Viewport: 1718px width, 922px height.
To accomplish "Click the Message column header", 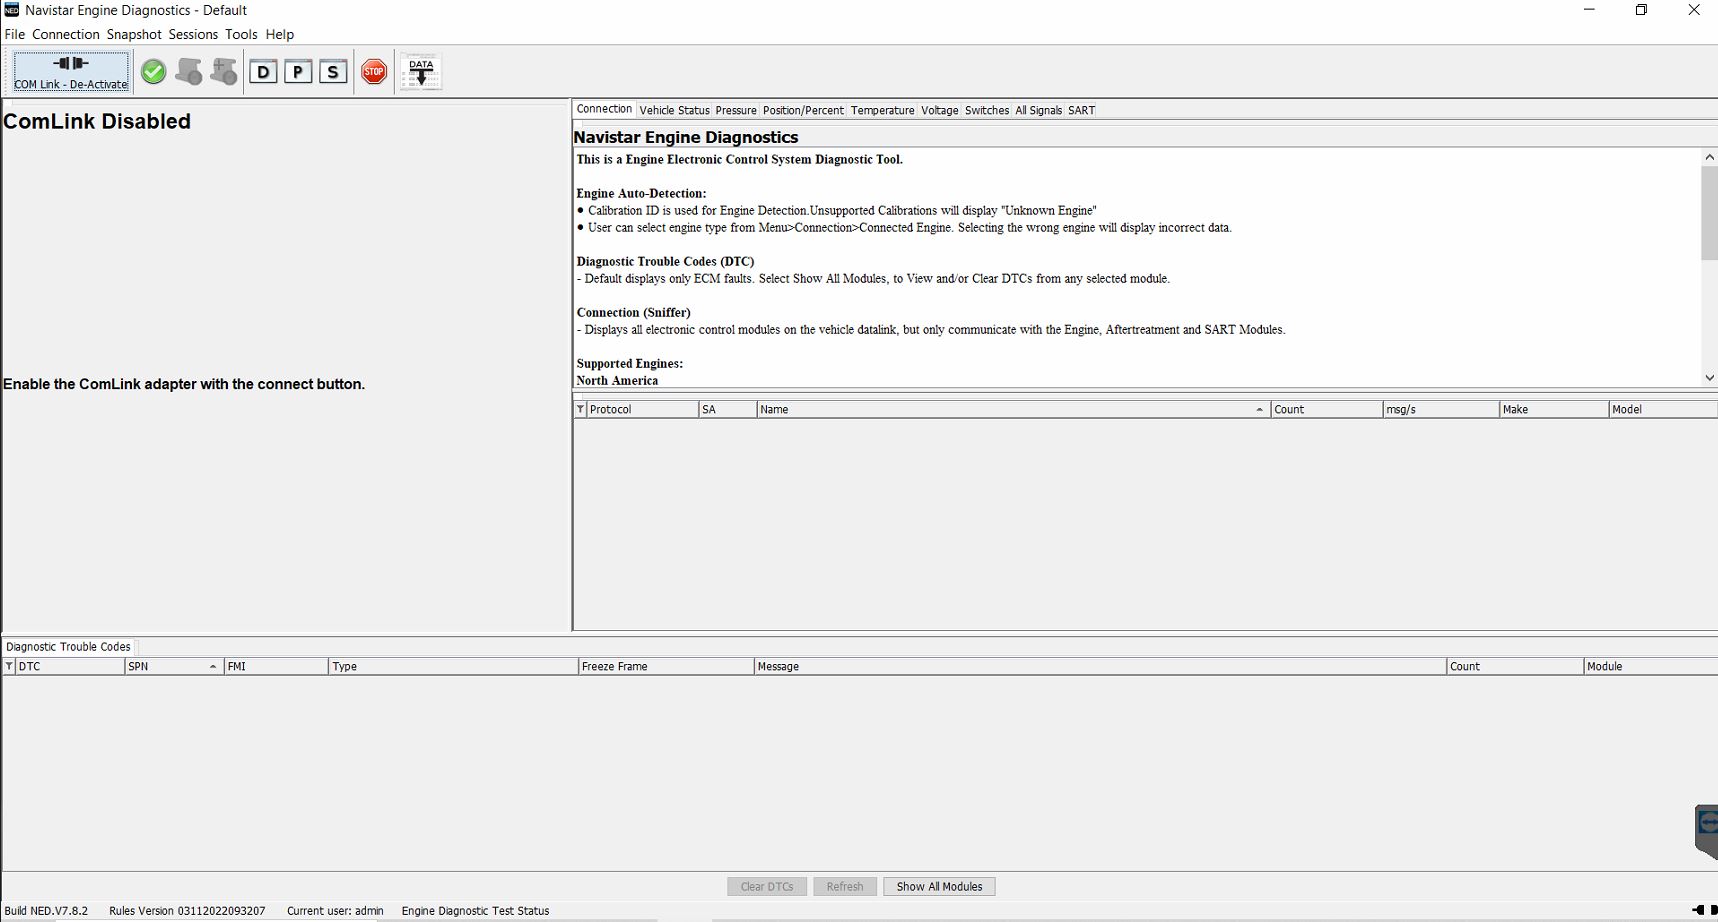I will coord(1100,666).
